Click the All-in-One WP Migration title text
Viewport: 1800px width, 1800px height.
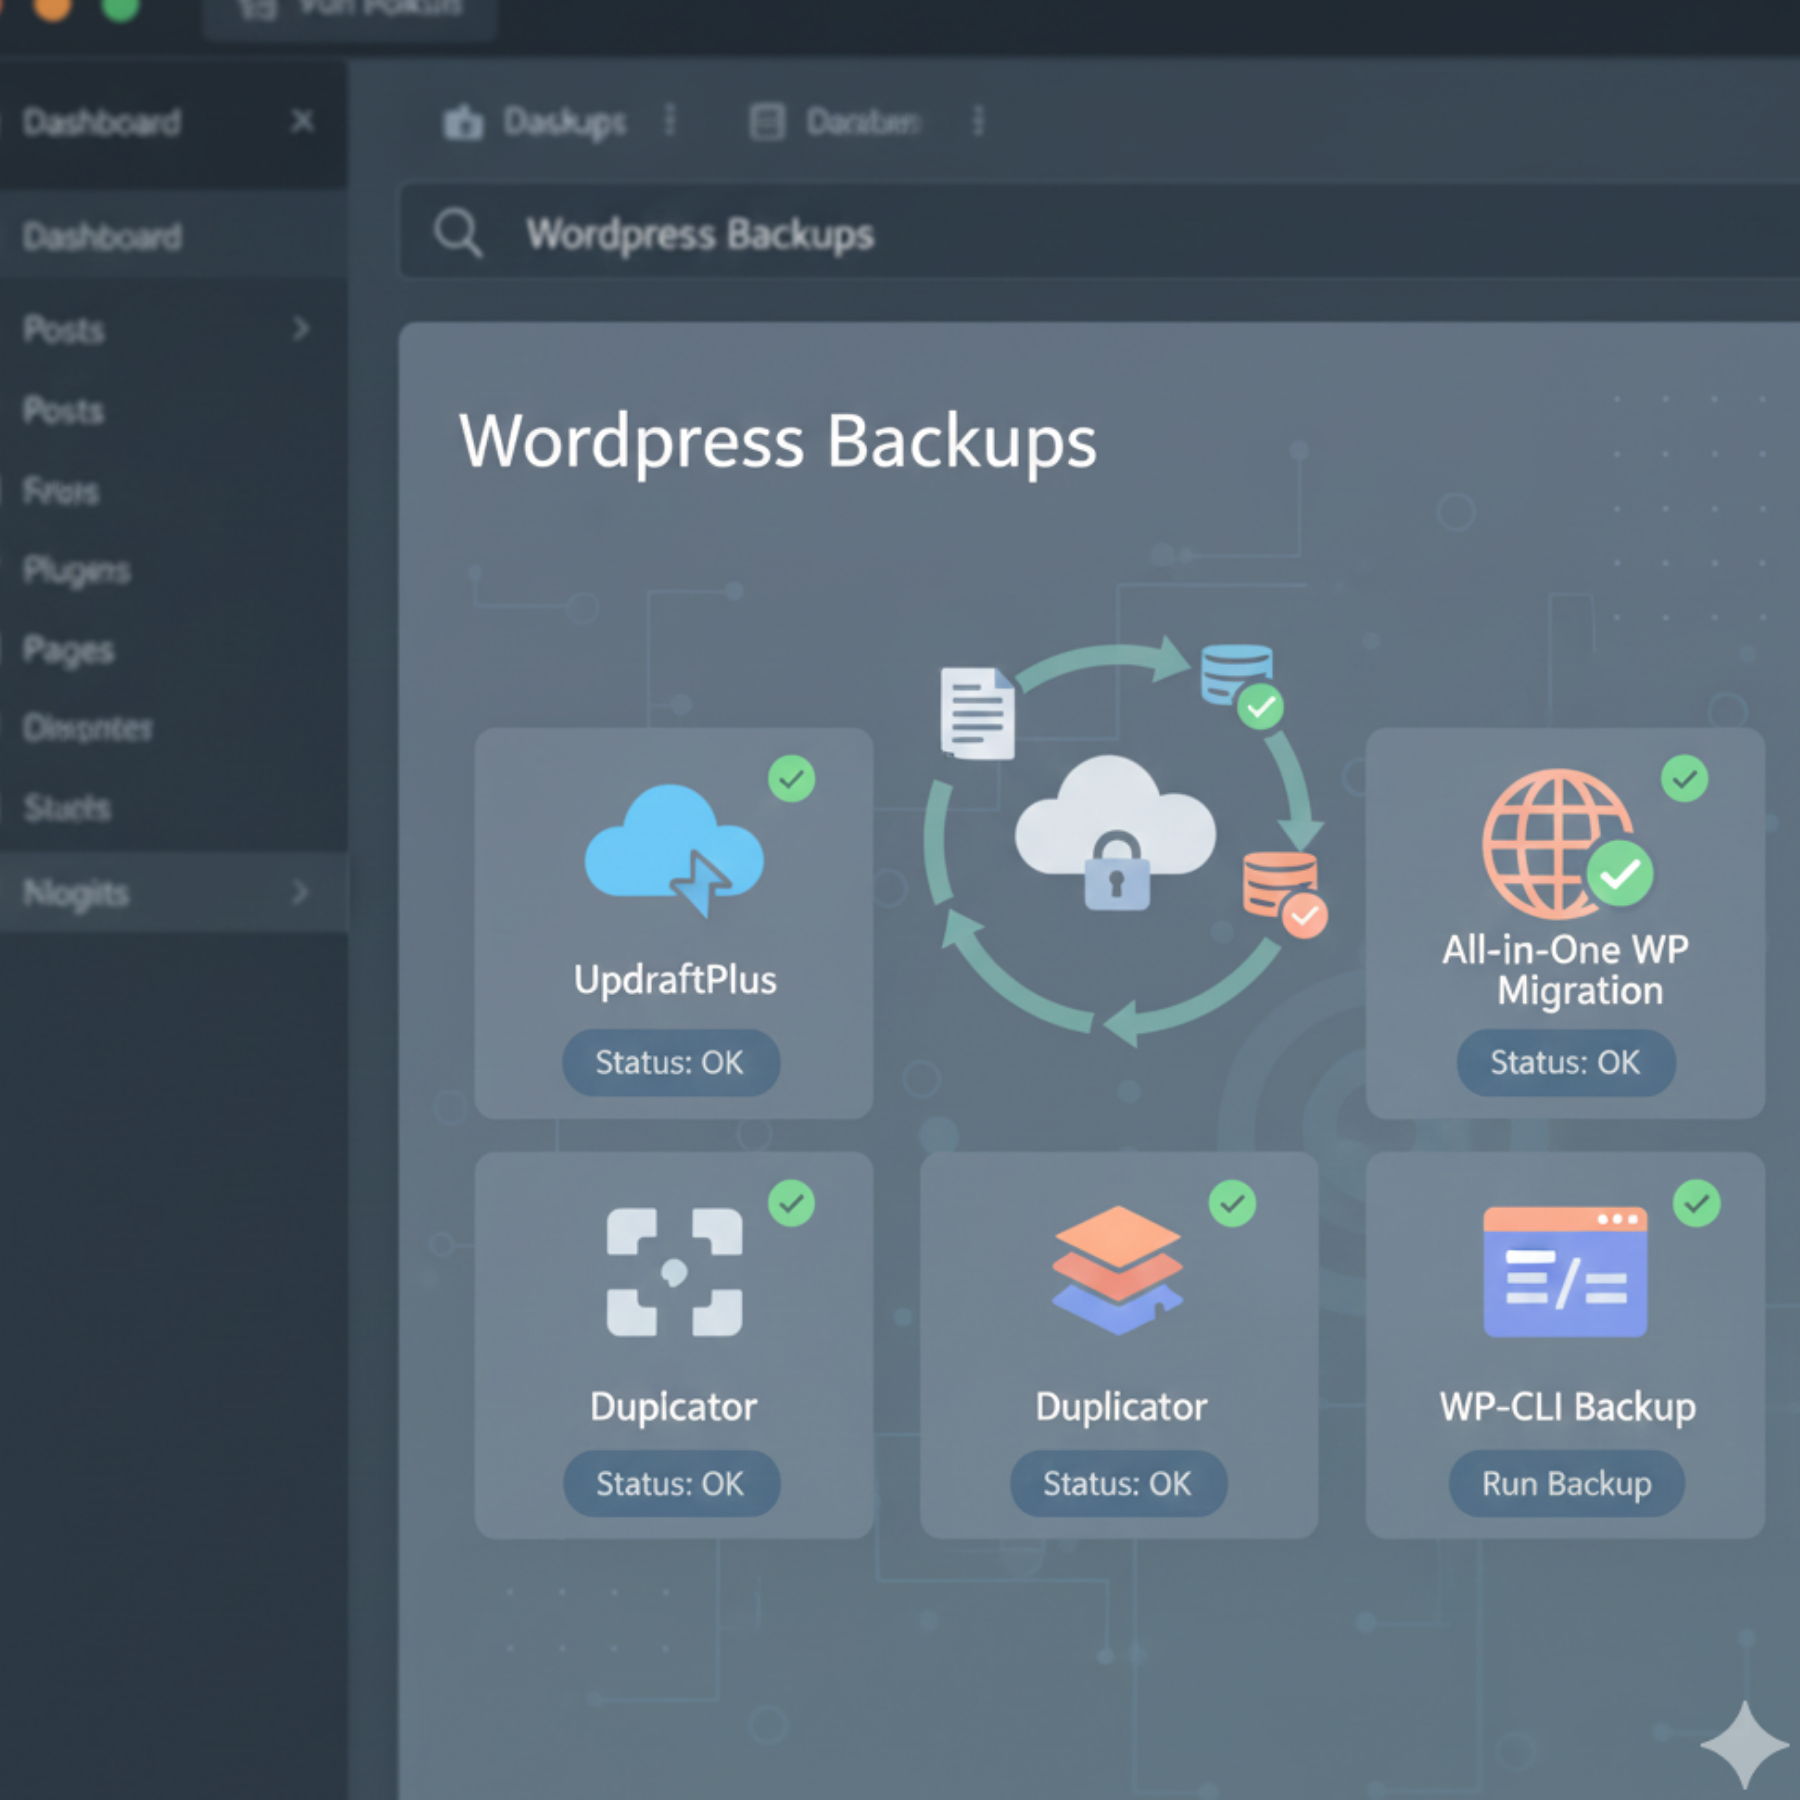tap(1566, 969)
